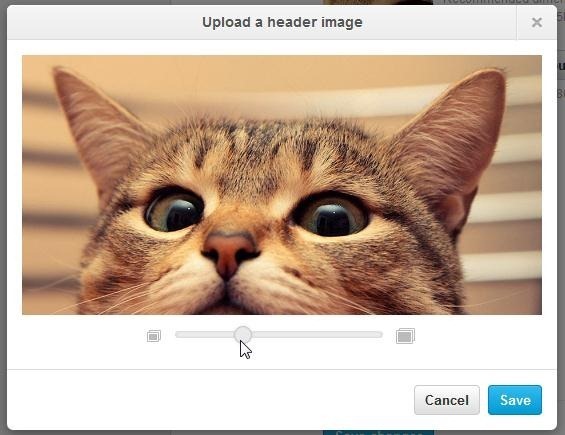This screenshot has width=565, height=435.
Task: Click the large zoom-in image icon
Action: [x=405, y=336]
